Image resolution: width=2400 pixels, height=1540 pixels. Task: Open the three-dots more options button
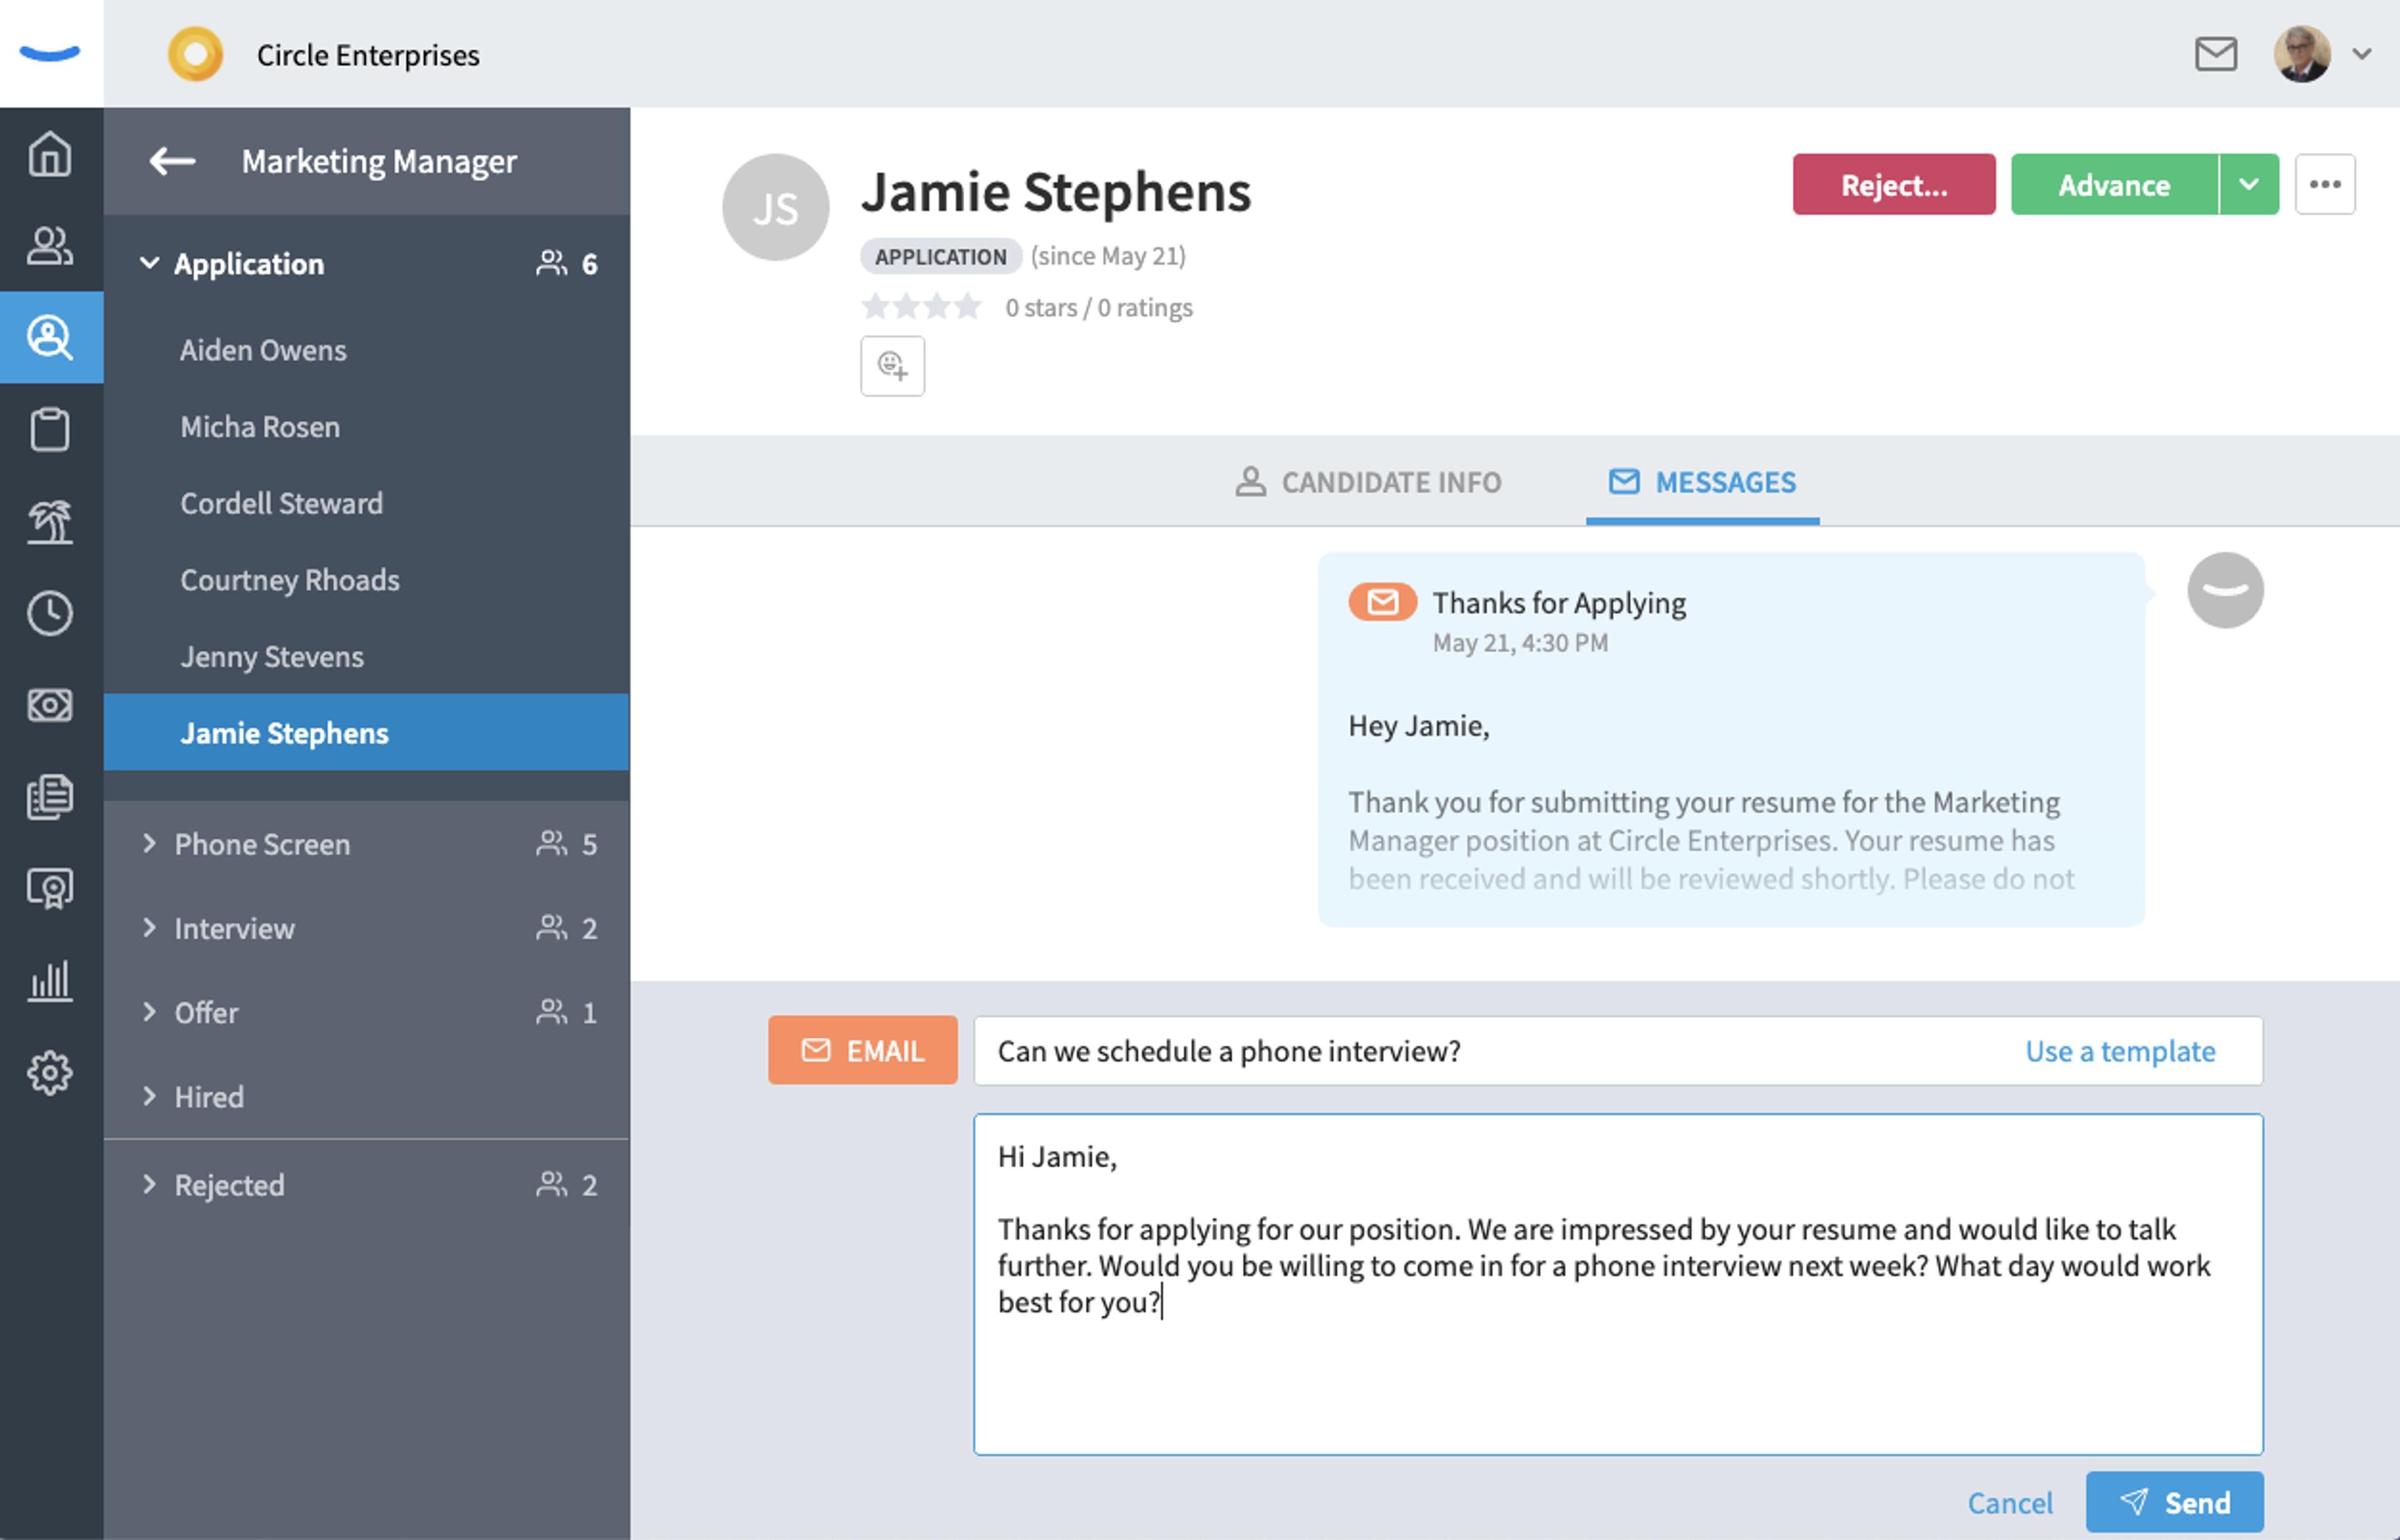pos(2325,184)
